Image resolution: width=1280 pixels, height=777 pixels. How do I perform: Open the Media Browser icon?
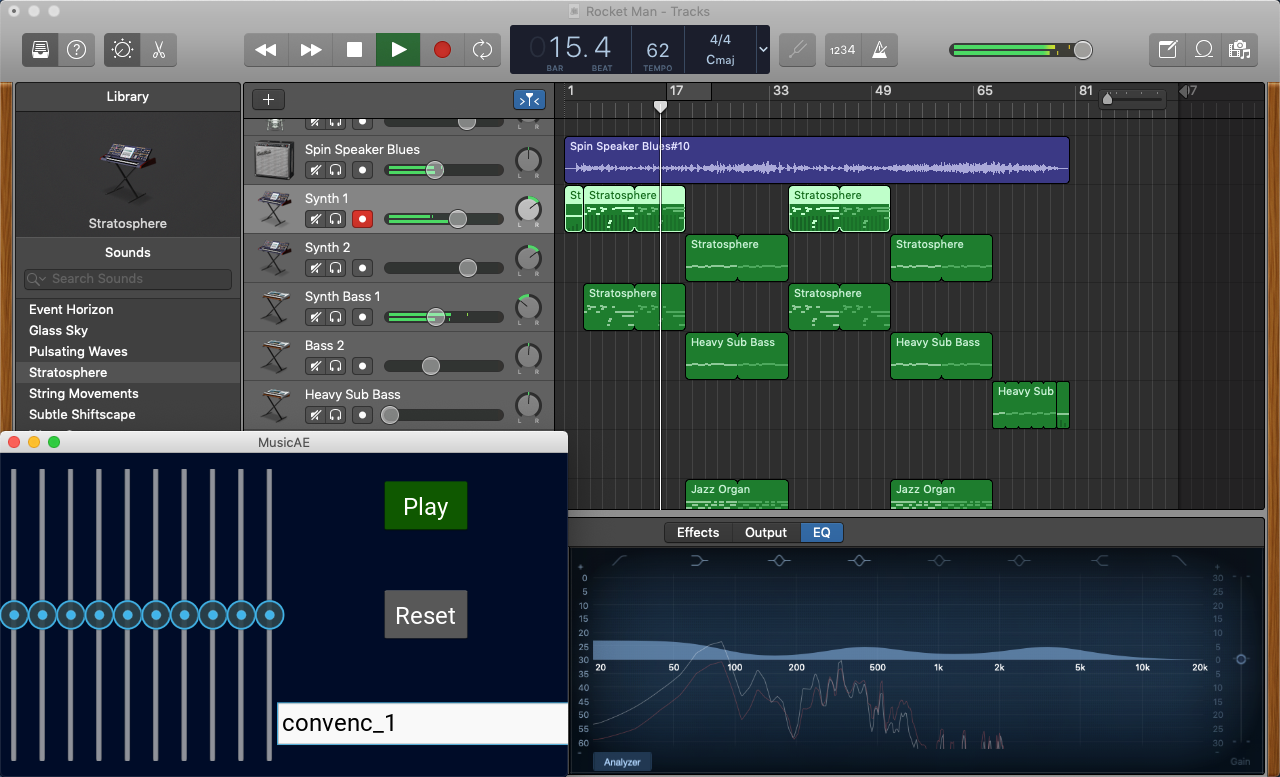[1240, 49]
